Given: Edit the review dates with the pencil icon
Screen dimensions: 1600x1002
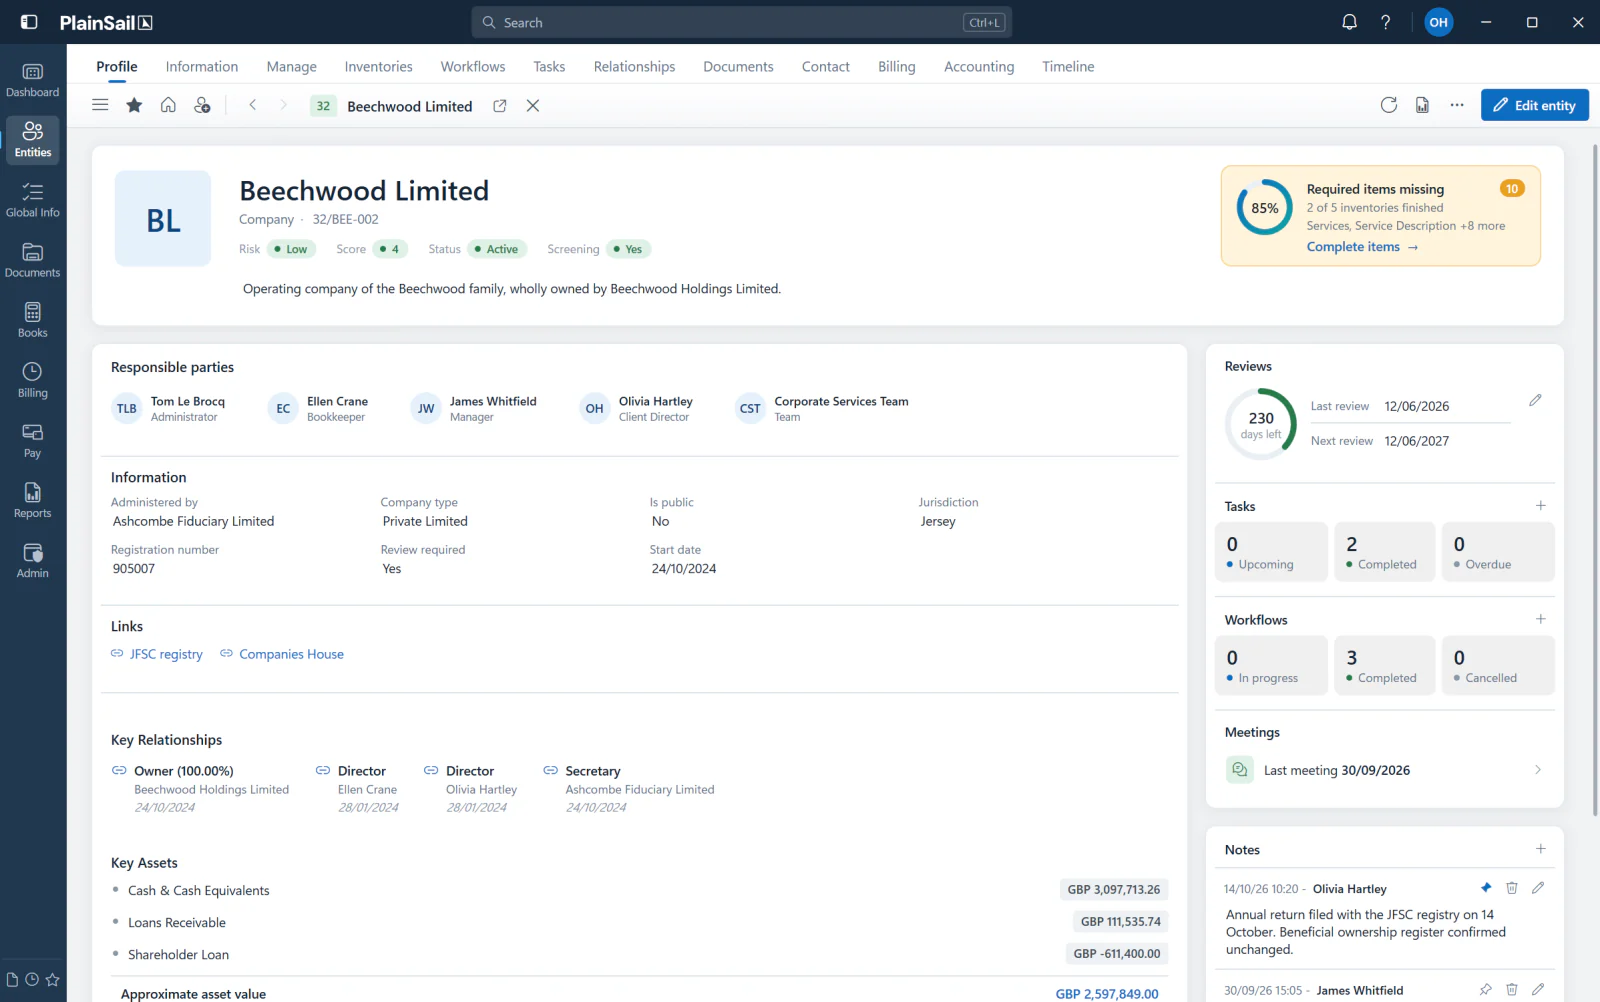Looking at the screenshot, I should coord(1535,401).
